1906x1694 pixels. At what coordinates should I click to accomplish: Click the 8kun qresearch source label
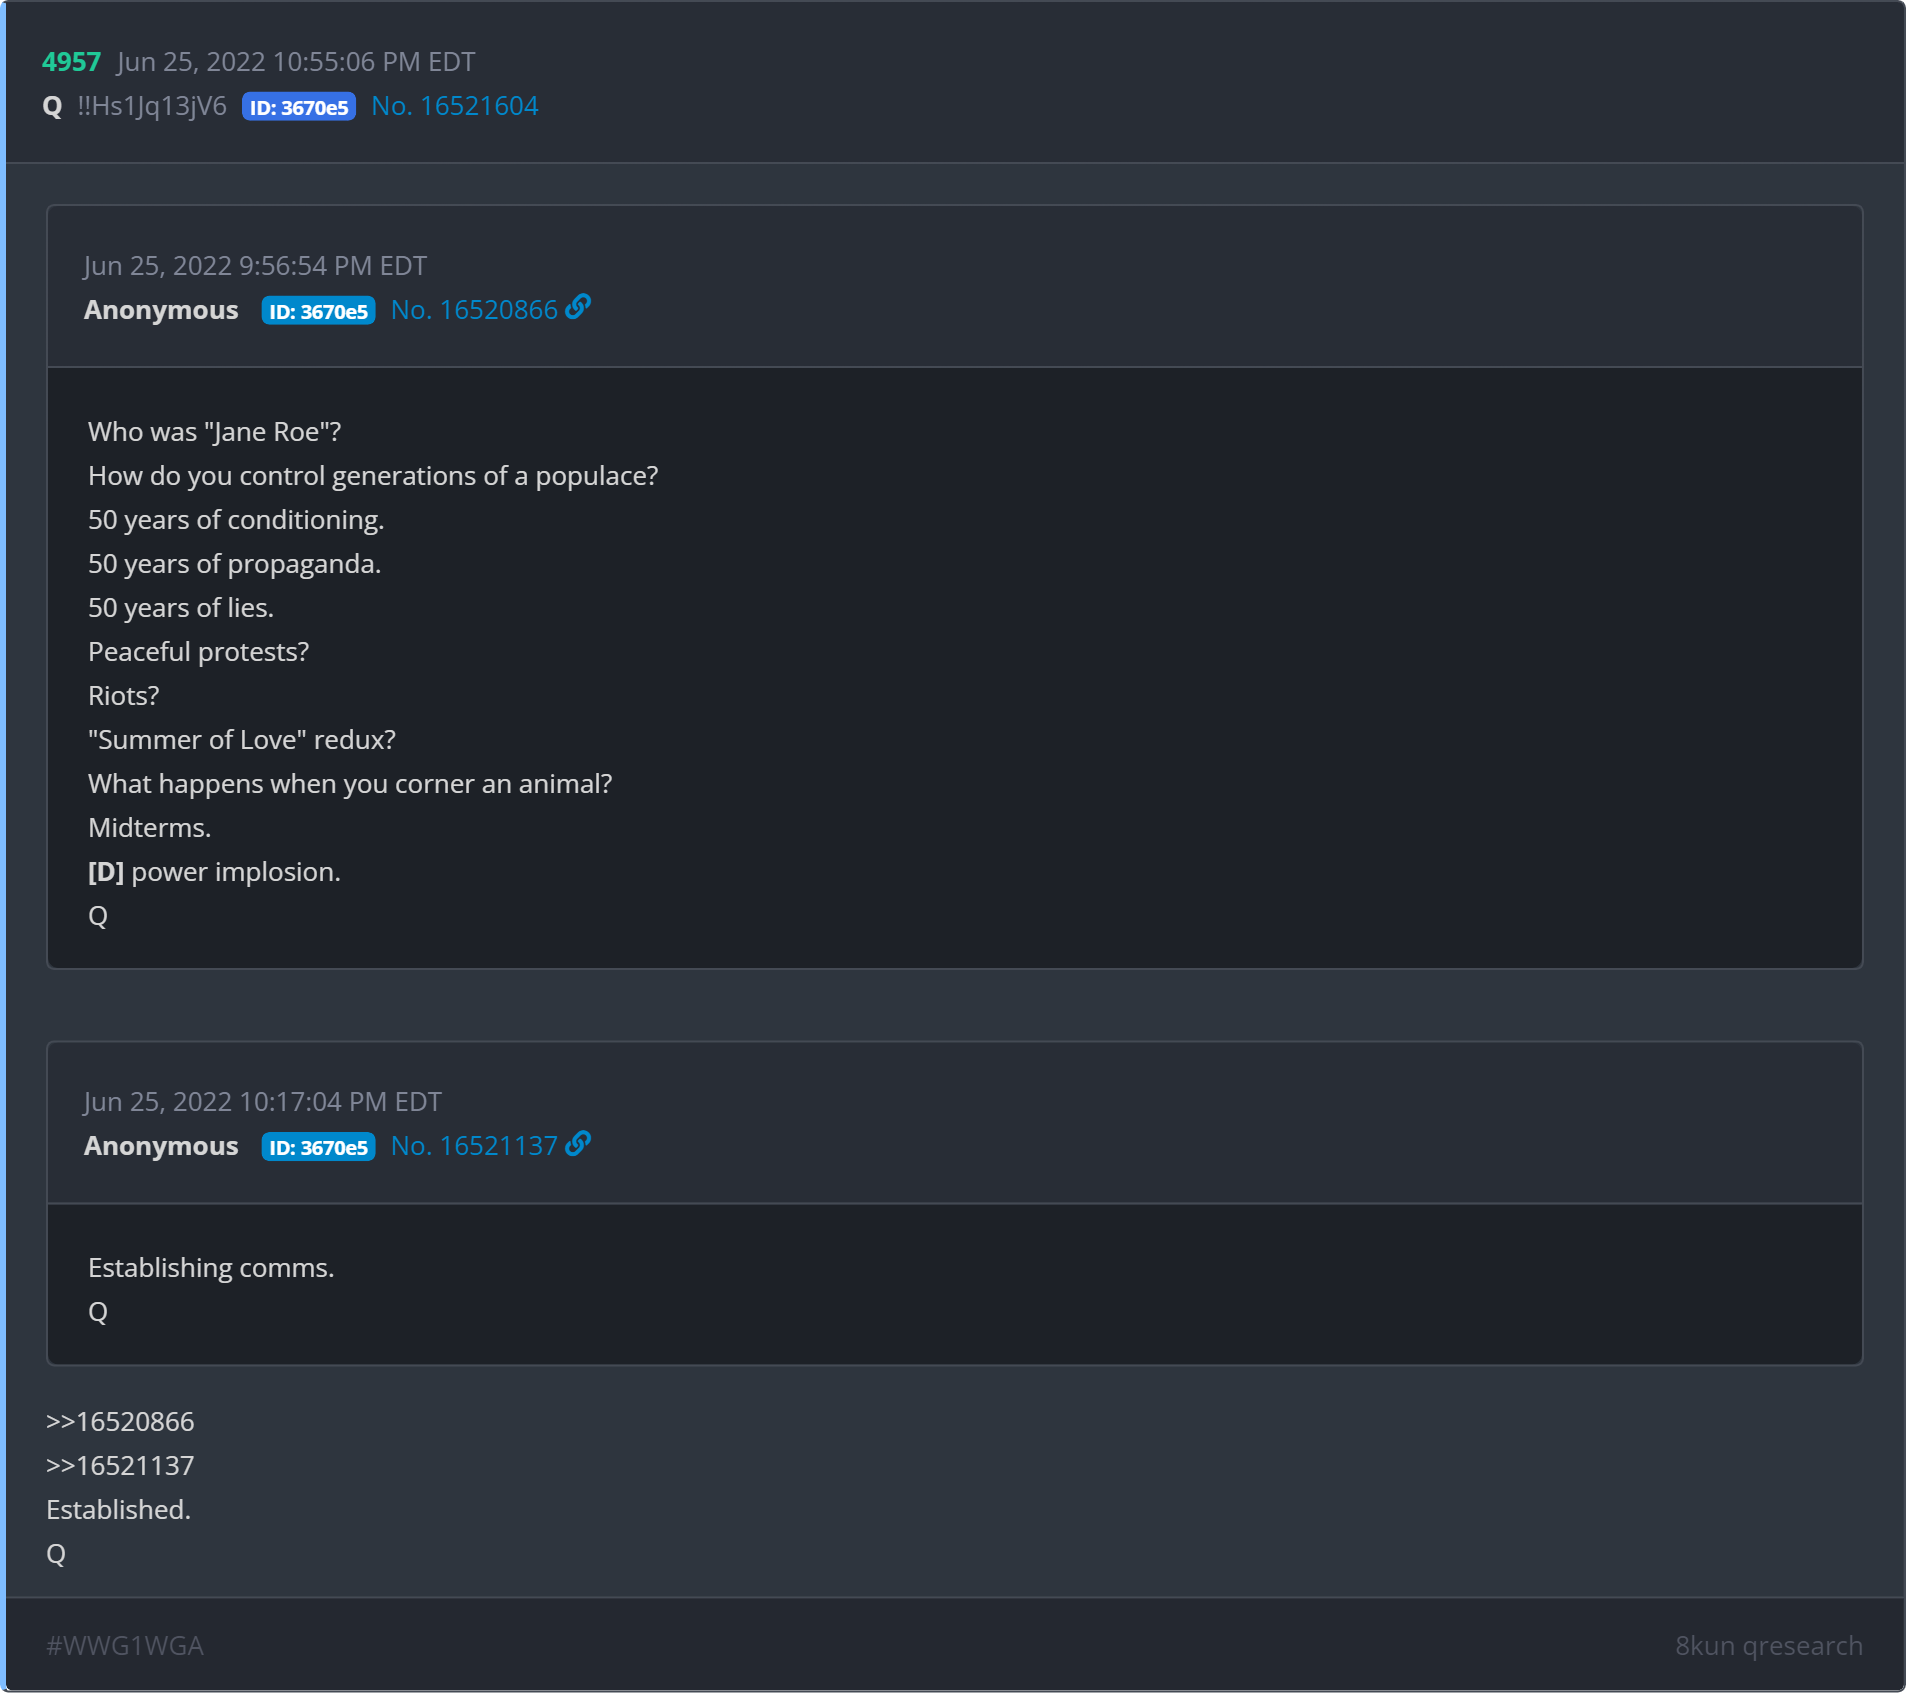click(x=1768, y=1645)
